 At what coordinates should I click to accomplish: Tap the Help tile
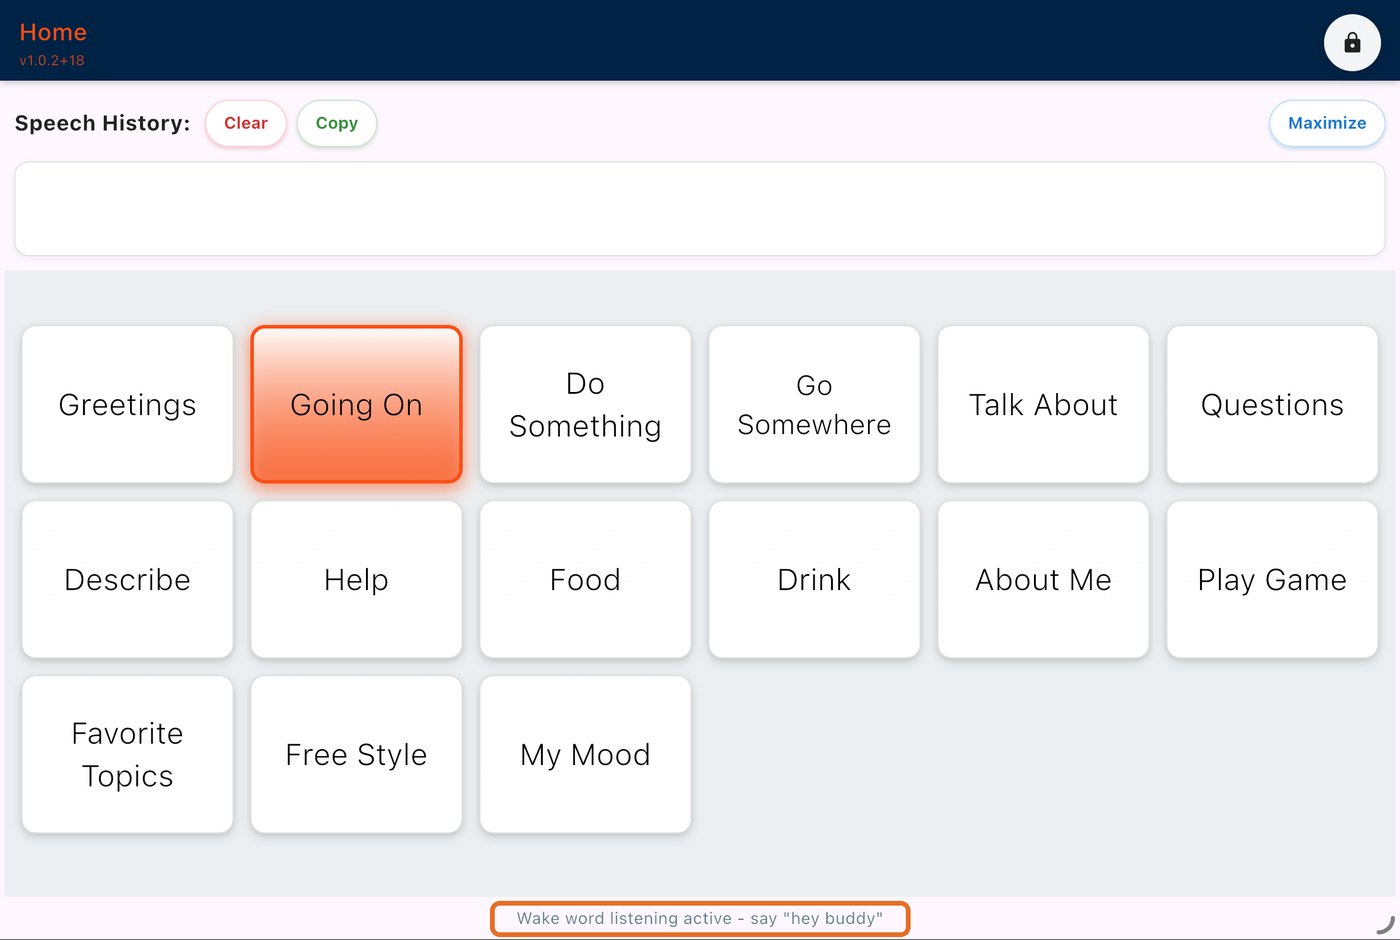tap(356, 579)
